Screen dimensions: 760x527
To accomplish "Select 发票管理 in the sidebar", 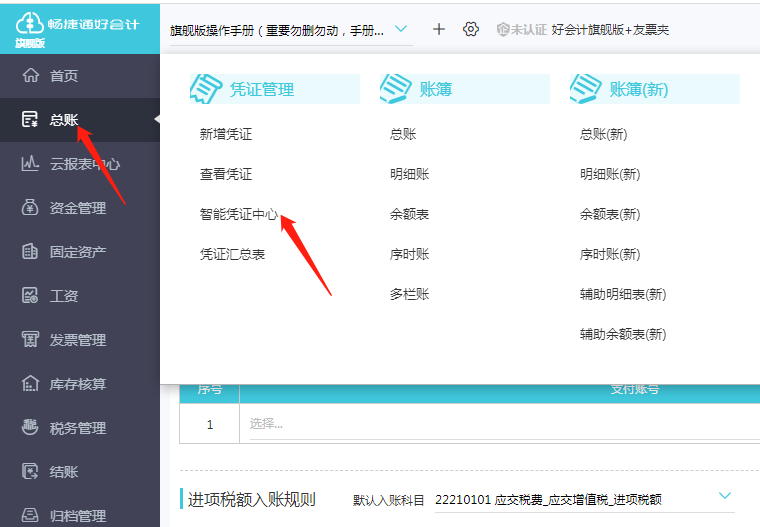I will coord(80,340).
